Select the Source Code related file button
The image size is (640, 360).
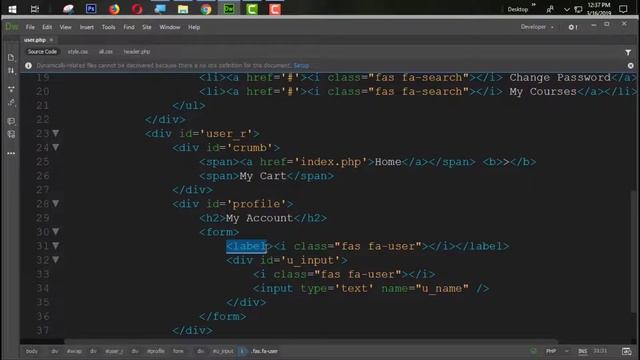[42, 52]
